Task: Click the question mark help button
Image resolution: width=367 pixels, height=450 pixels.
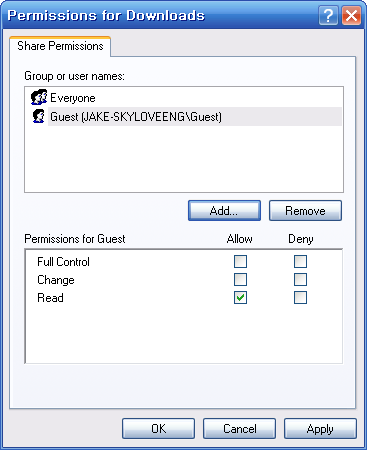Action: pyautogui.click(x=328, y=16)
